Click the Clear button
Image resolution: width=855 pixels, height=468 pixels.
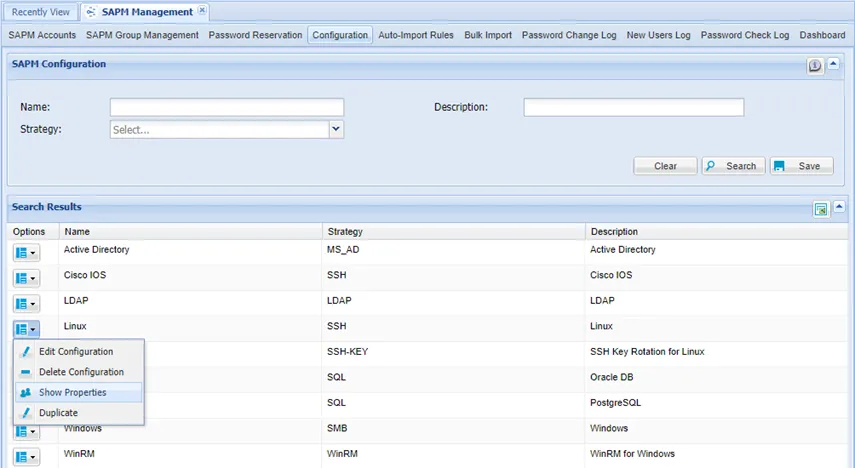pyautogui.click(x=665, y=166)
